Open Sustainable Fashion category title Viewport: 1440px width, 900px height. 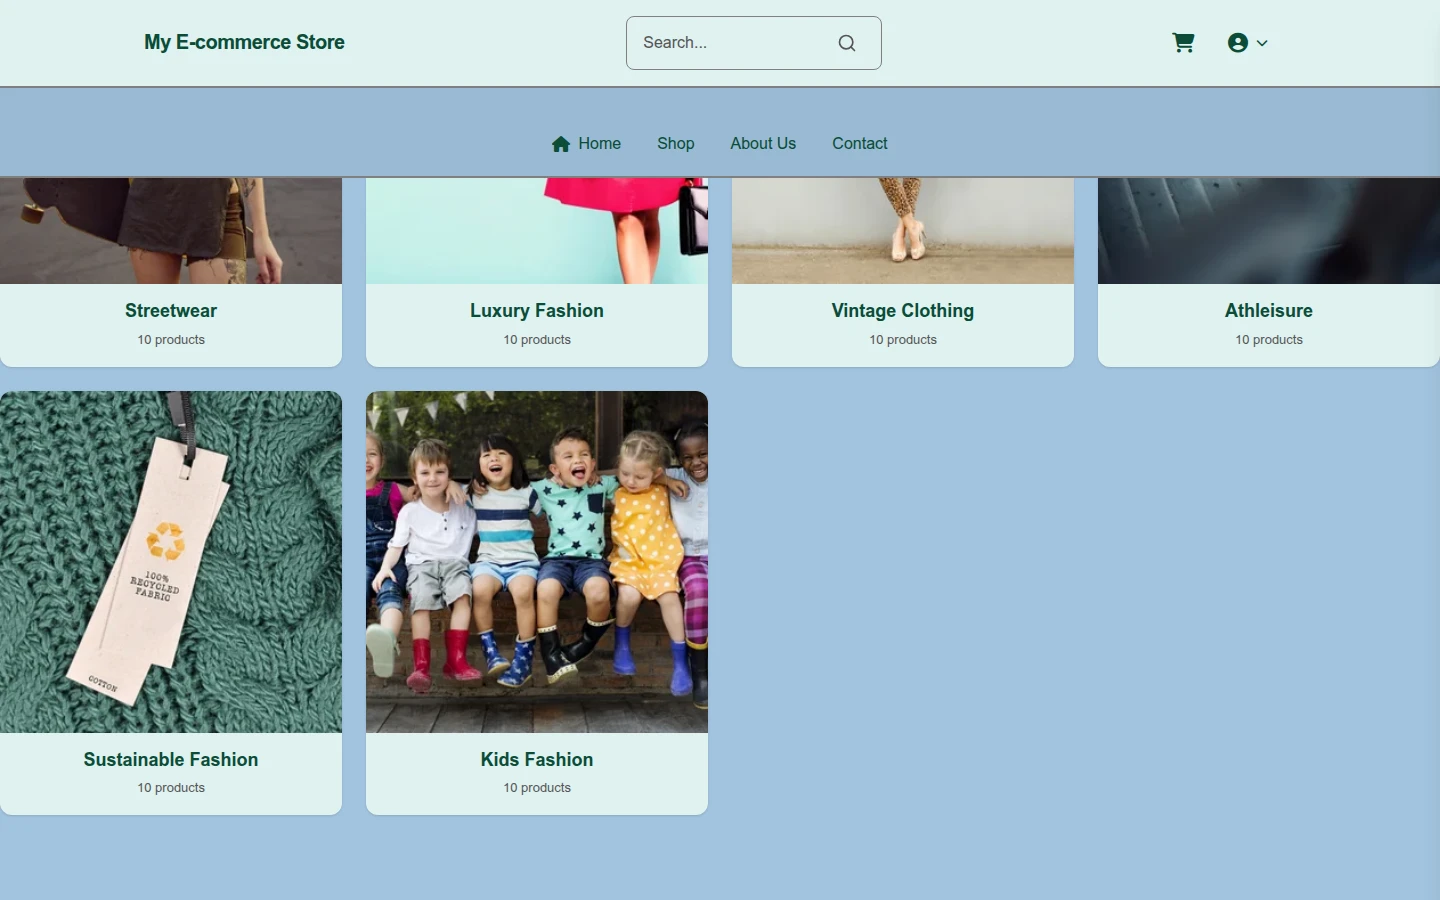click(x=171, y=760)
